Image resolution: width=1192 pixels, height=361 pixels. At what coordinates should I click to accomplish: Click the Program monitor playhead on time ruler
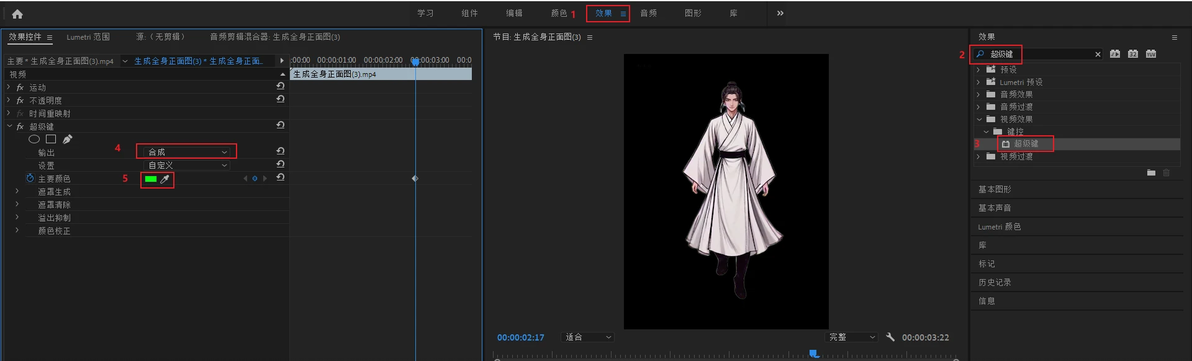[x=813, y=353]
